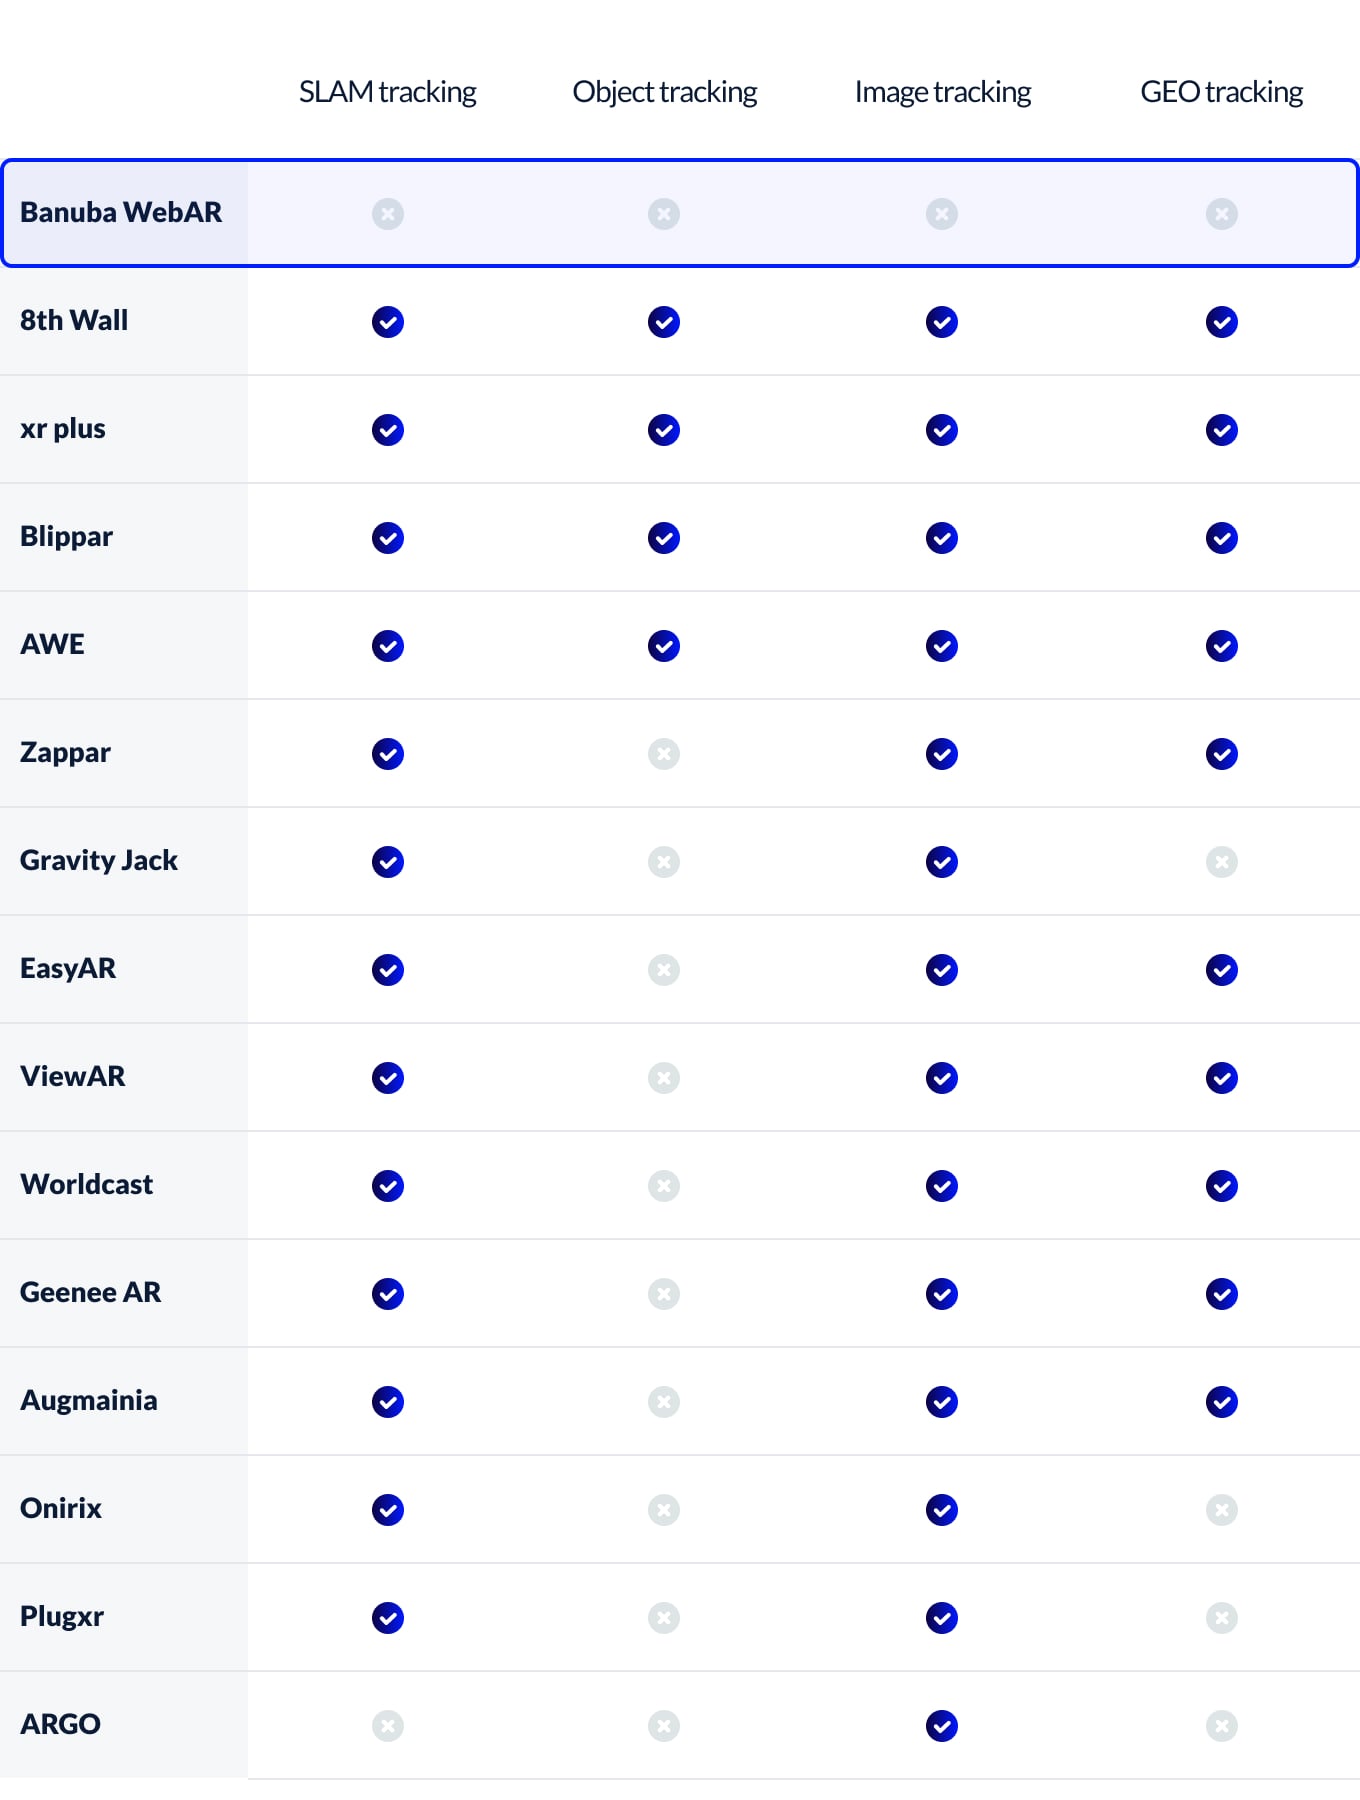
Task: Click Blippar Object tracking checkmark icon
Action: 664,538
